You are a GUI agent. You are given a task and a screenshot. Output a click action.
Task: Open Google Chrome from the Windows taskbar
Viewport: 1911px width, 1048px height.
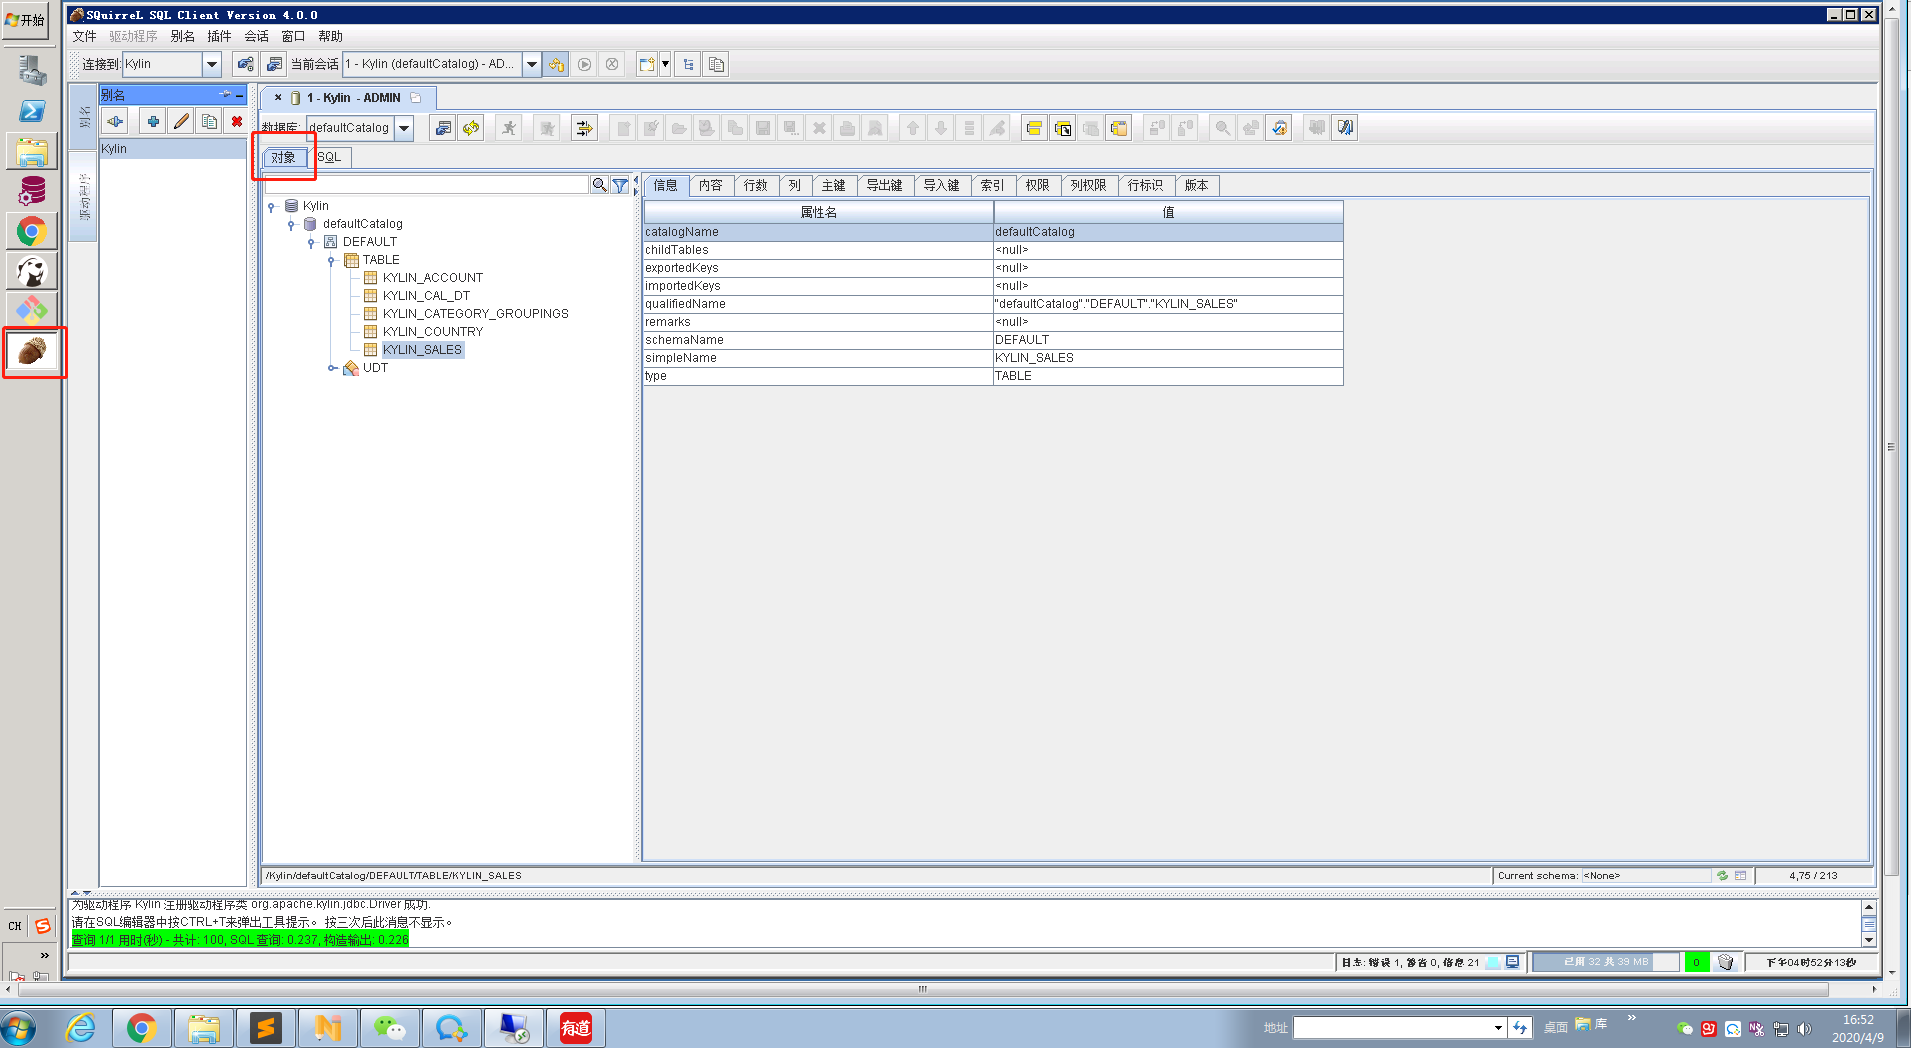[x=141, y=1028]
